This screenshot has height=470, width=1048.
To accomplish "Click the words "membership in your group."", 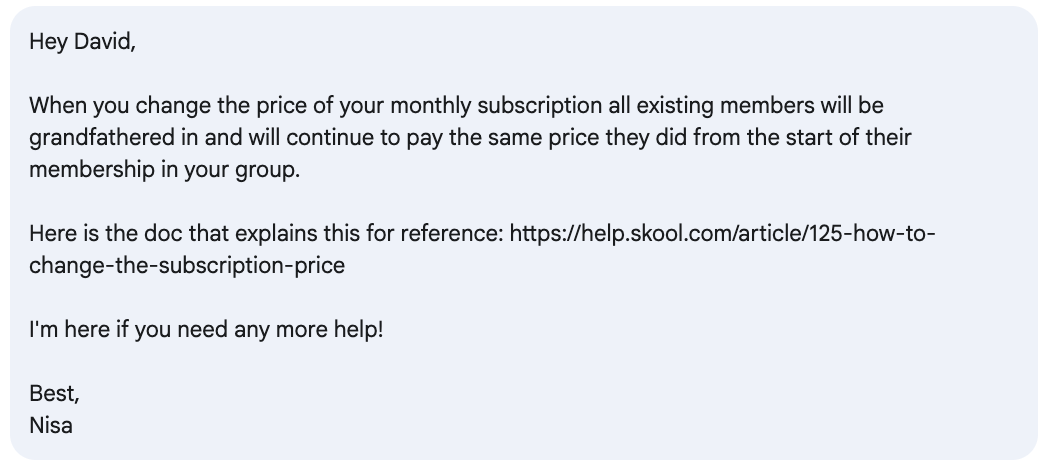I will click(x=164, y=169).
